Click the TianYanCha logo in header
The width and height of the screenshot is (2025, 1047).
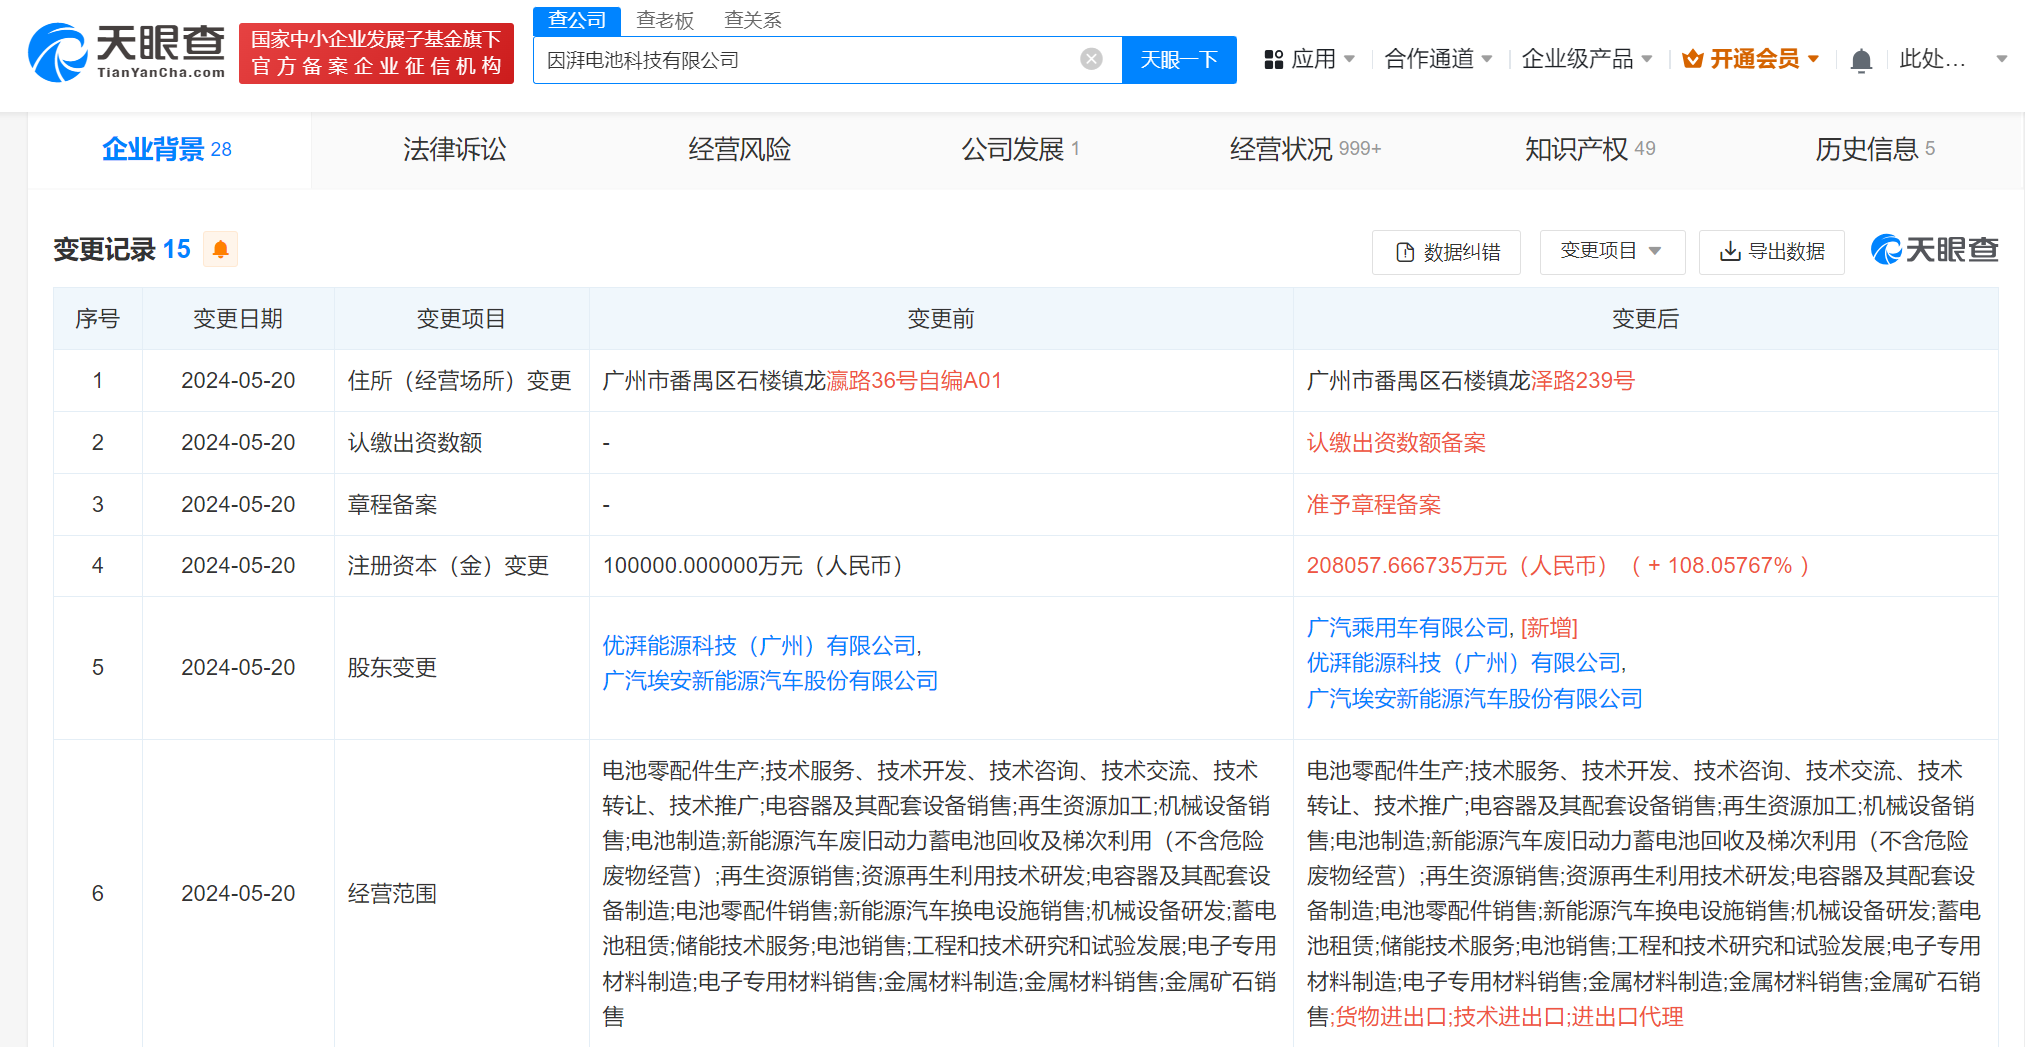(127, 52)
